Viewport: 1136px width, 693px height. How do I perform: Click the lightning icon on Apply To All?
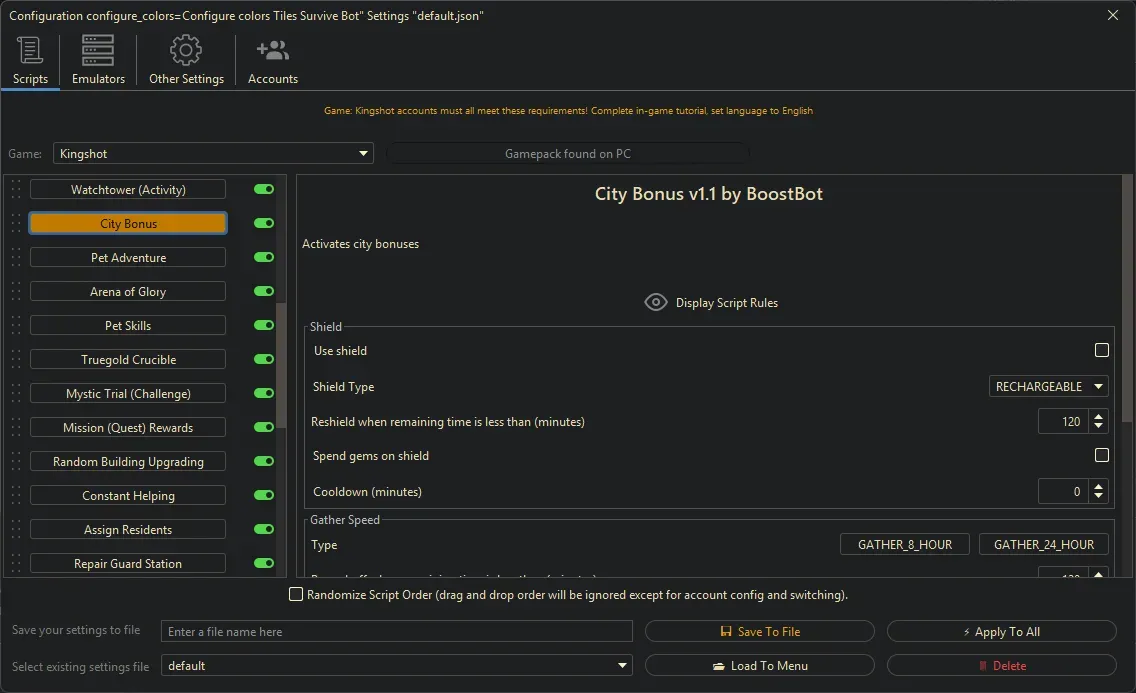pyautogui.click(x=966, y=631)
